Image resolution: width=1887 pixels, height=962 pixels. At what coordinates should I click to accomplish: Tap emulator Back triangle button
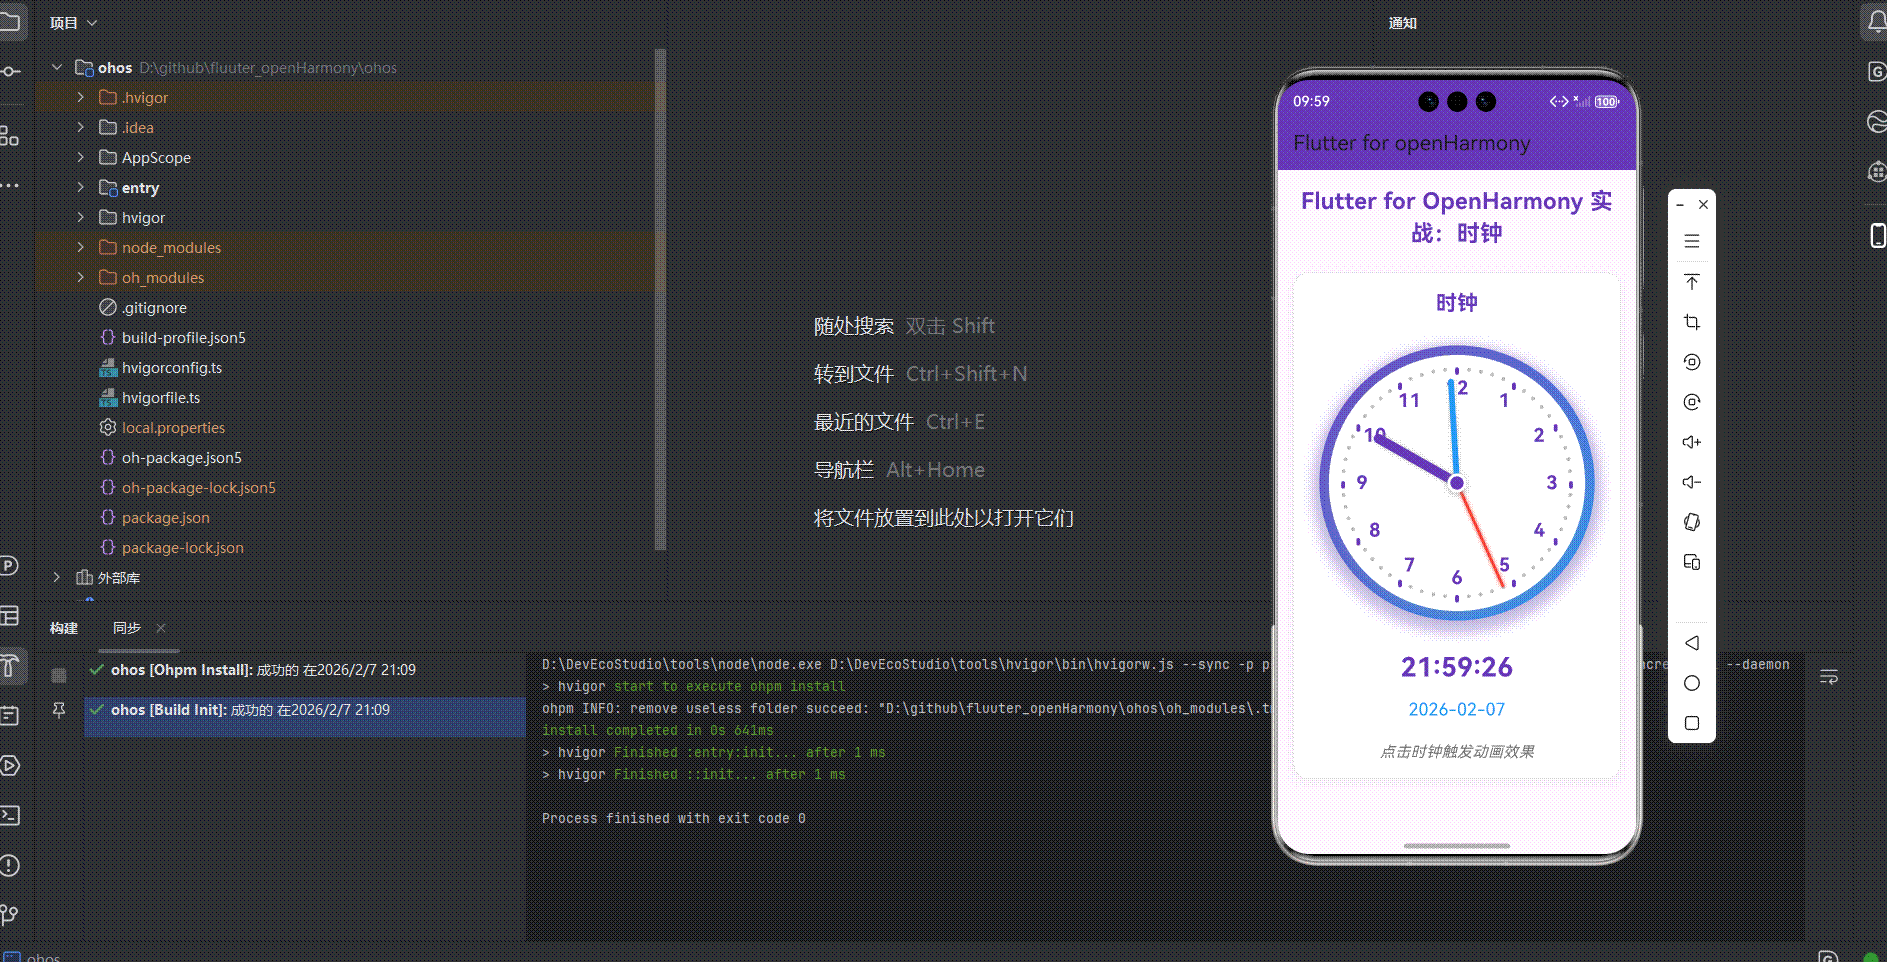tap(1692, 643)
